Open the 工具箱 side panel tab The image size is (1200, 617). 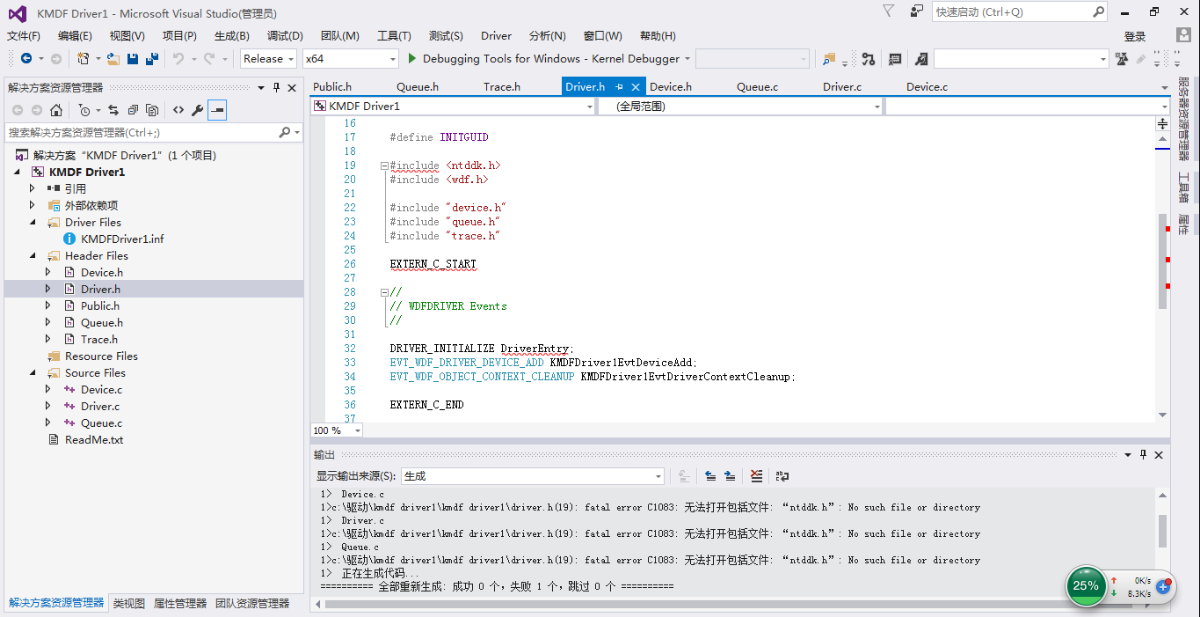click(x=1184, y=186)
